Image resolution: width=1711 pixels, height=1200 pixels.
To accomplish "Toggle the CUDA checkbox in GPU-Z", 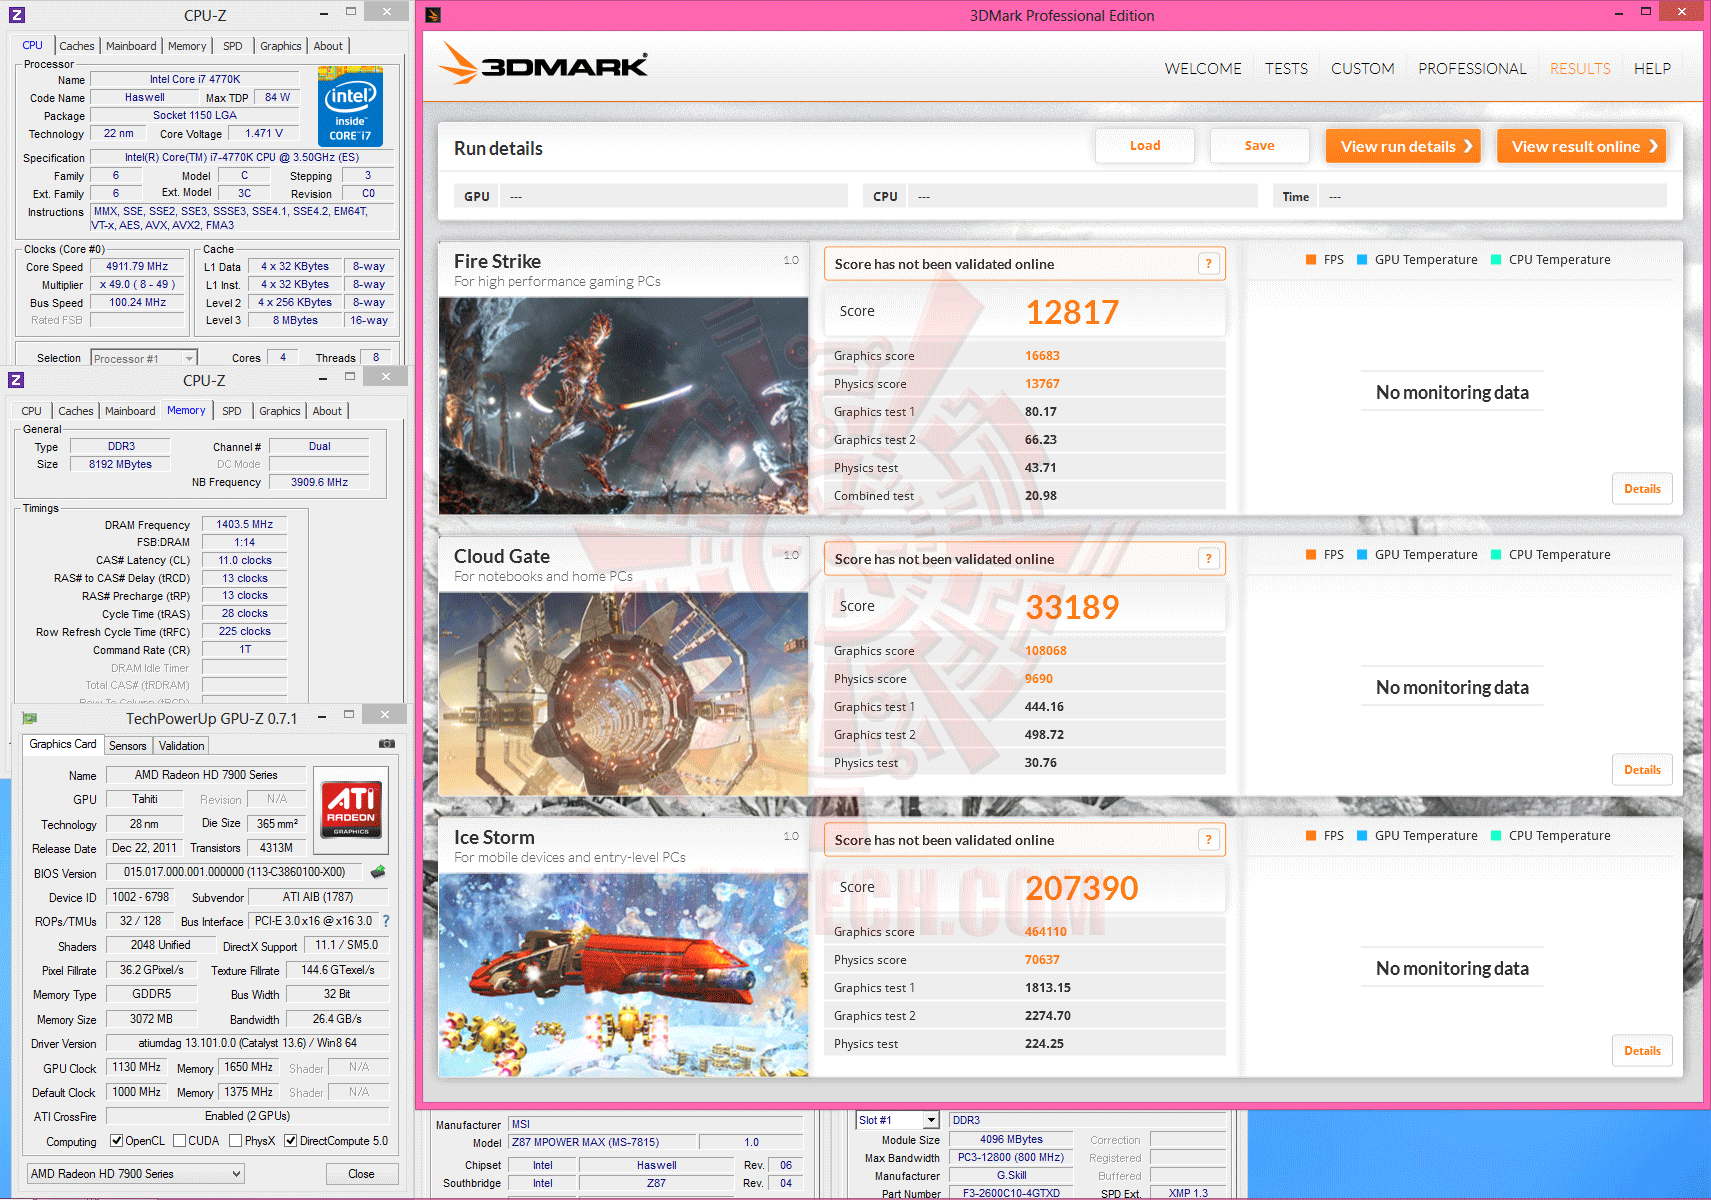I will coord(179,1141).
